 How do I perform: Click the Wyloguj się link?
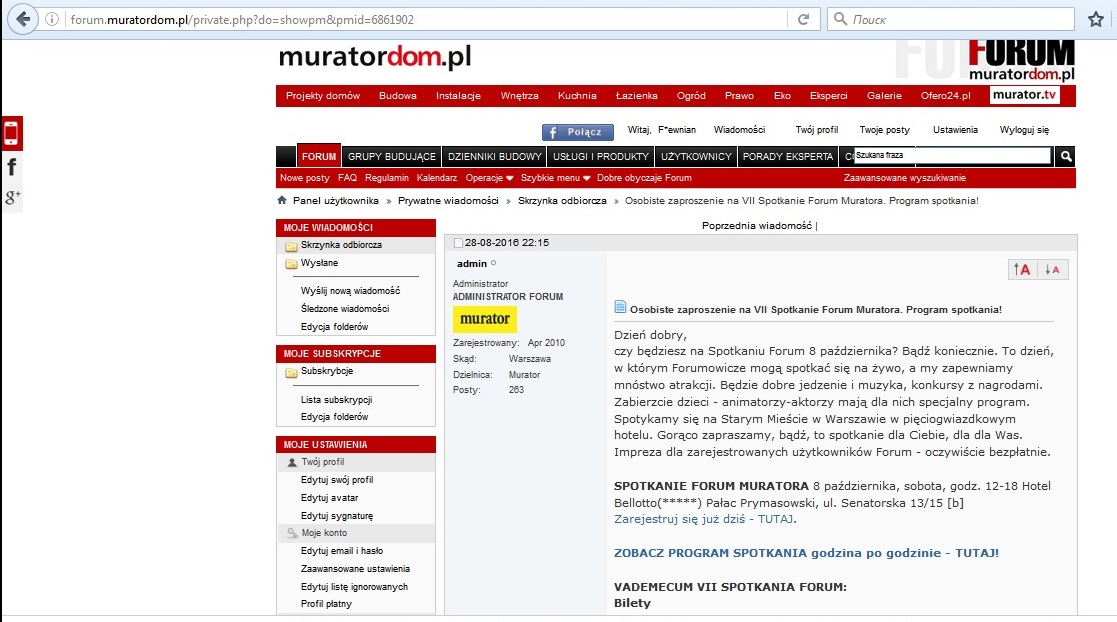point(1024,130)
